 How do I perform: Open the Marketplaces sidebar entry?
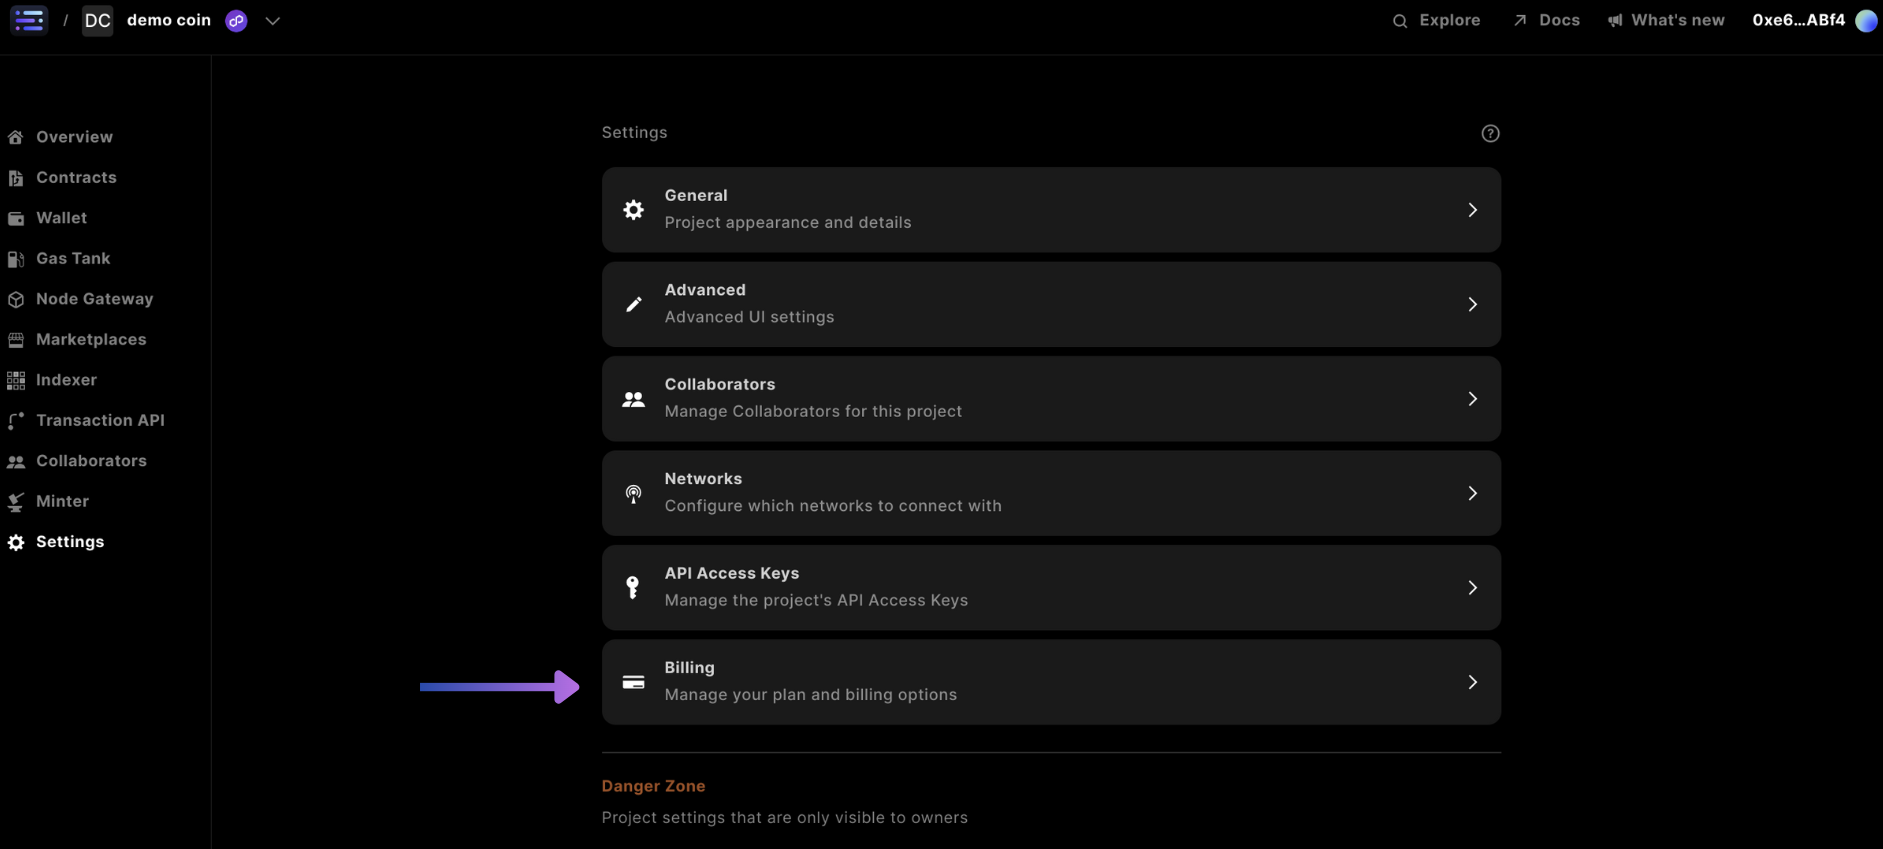click(x=92, y=339)
